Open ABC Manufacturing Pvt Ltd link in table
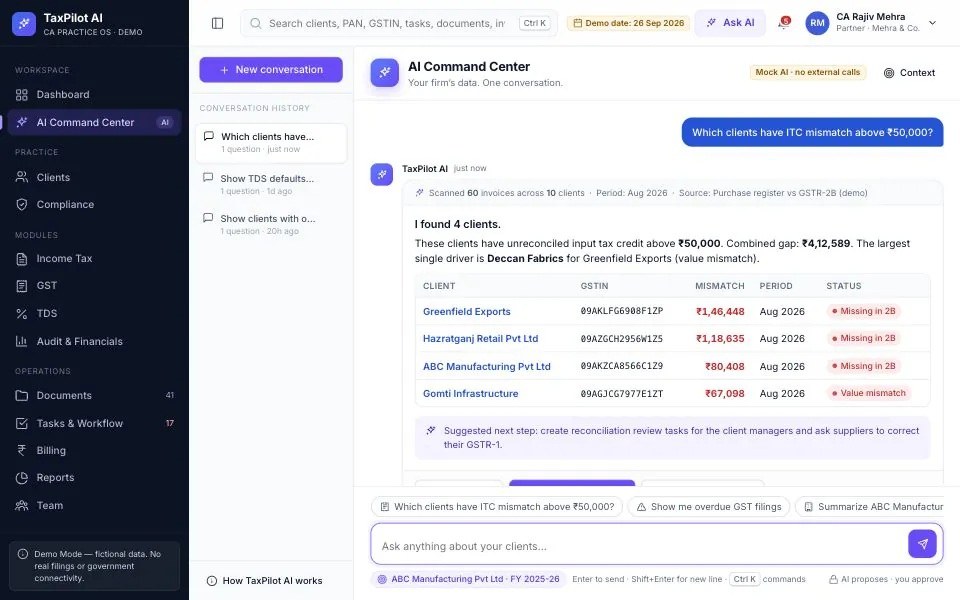Viewport: 960px width, 600px height. pyautogui.click(x=486, y=366)
